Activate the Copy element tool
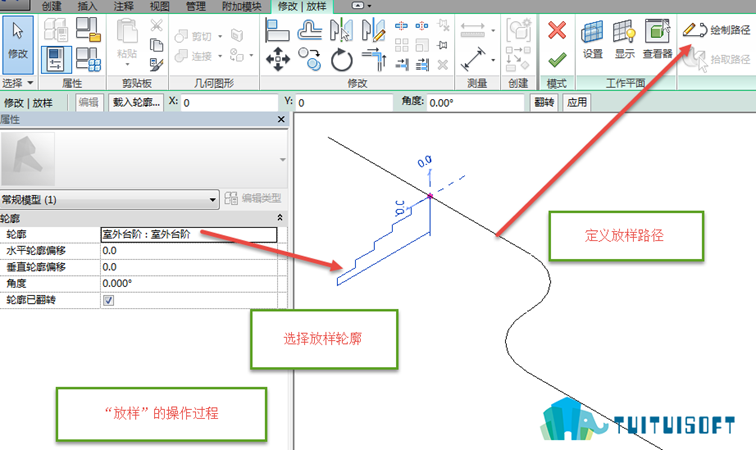 tap(310, 60)
